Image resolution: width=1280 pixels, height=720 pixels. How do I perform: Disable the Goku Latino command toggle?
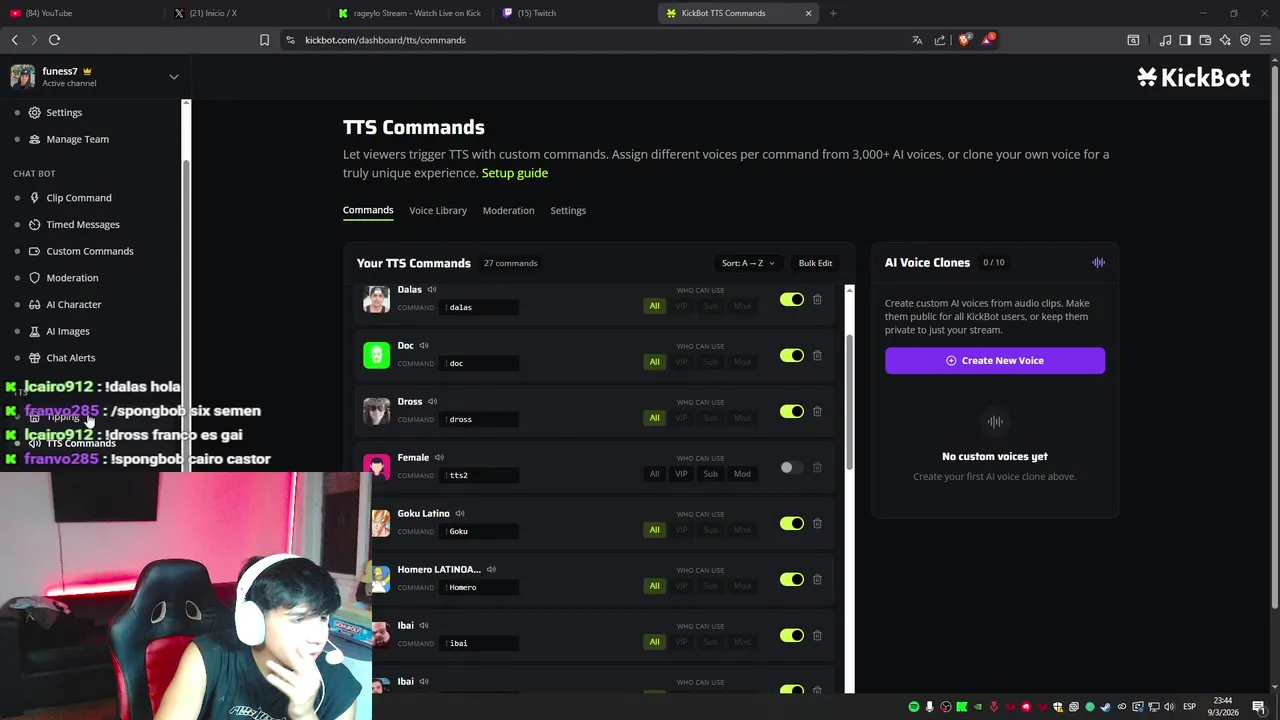pyautogui.click(x=792, y=523)
